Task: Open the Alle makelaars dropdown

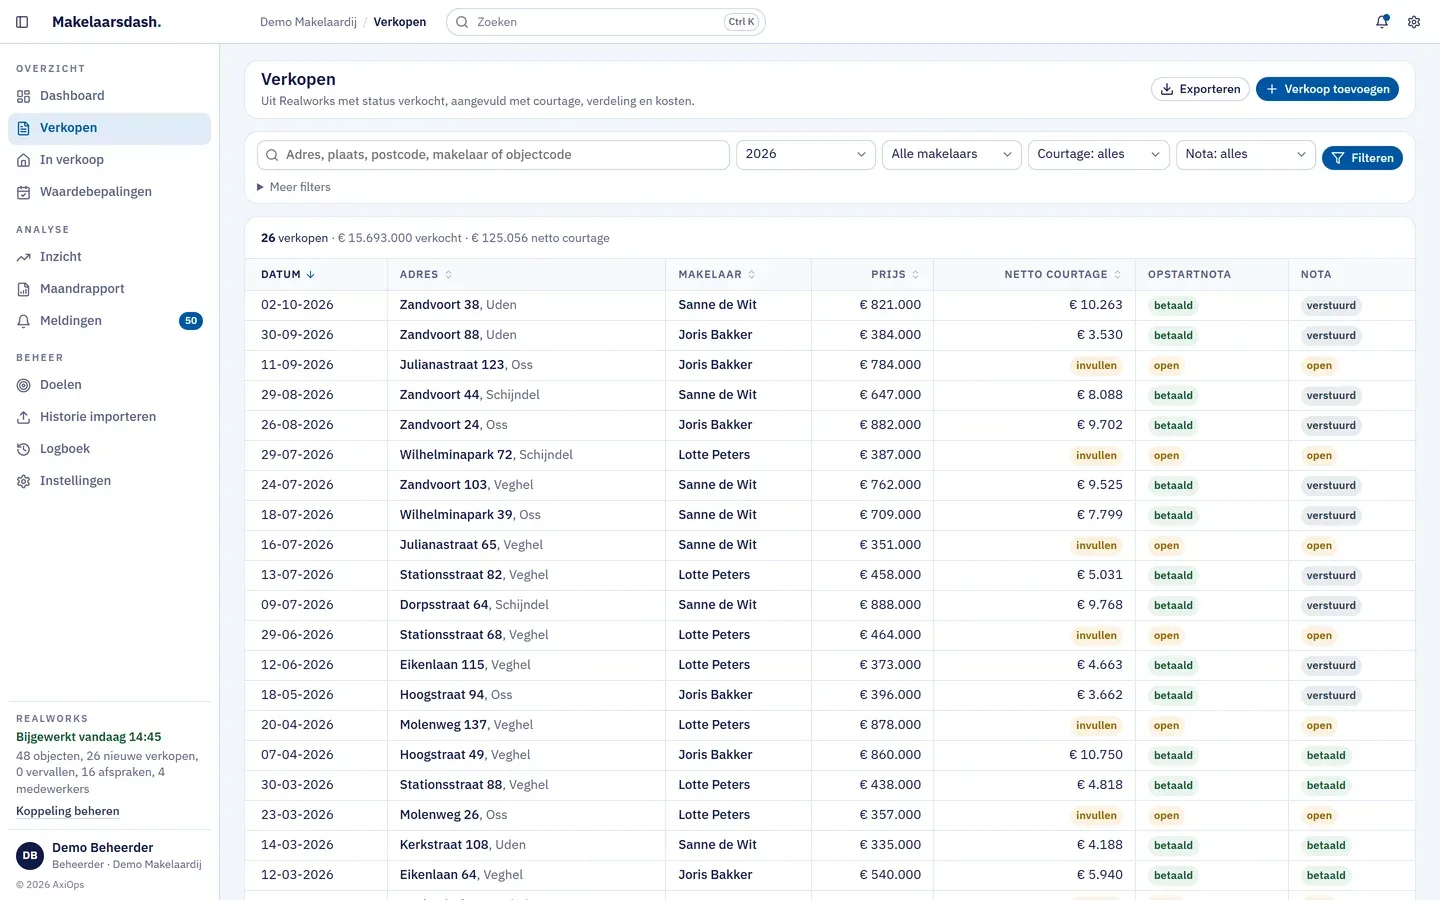Action: click(x=952, y=154)
